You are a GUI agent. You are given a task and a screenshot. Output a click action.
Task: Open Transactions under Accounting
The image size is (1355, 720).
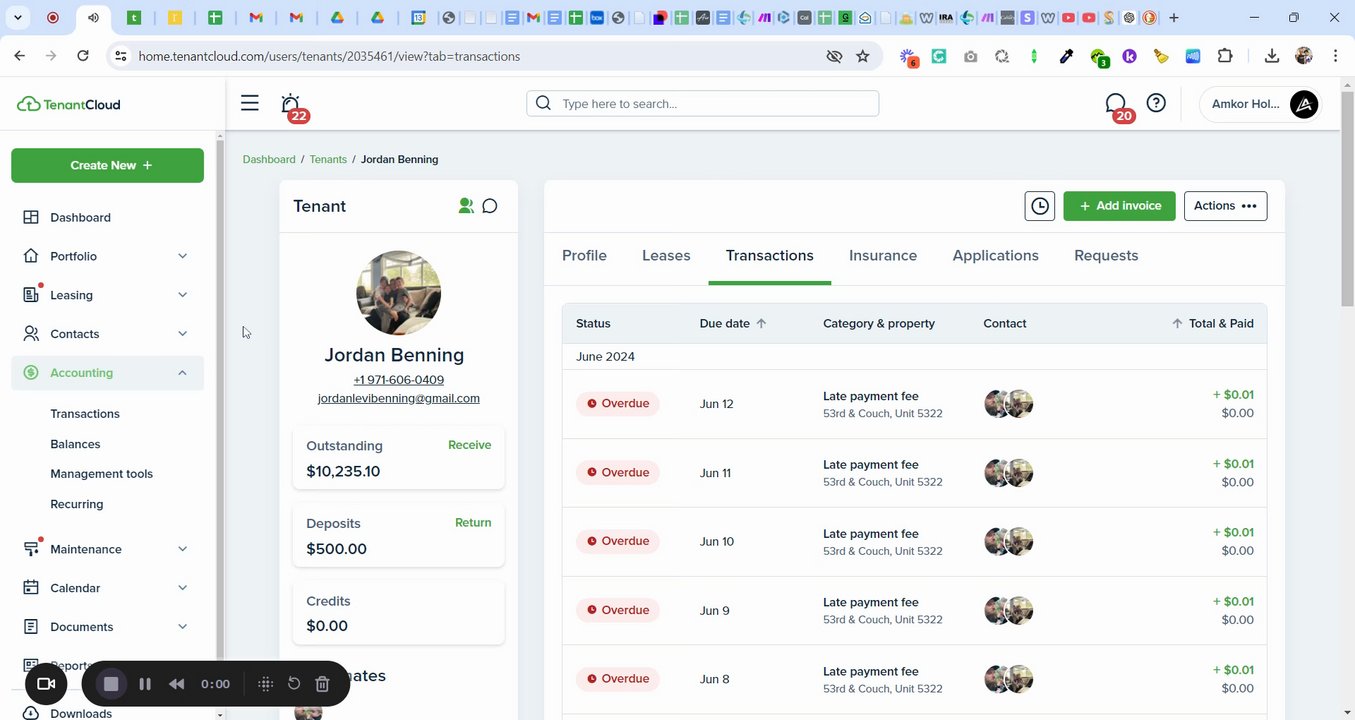85,414
